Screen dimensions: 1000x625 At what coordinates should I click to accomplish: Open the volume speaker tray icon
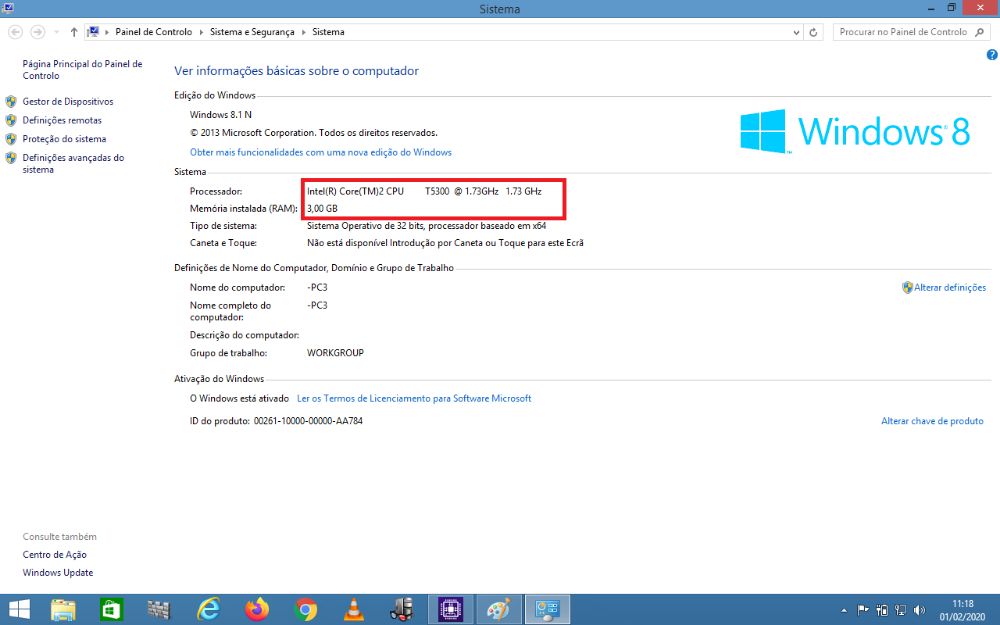tap(919, 610)
